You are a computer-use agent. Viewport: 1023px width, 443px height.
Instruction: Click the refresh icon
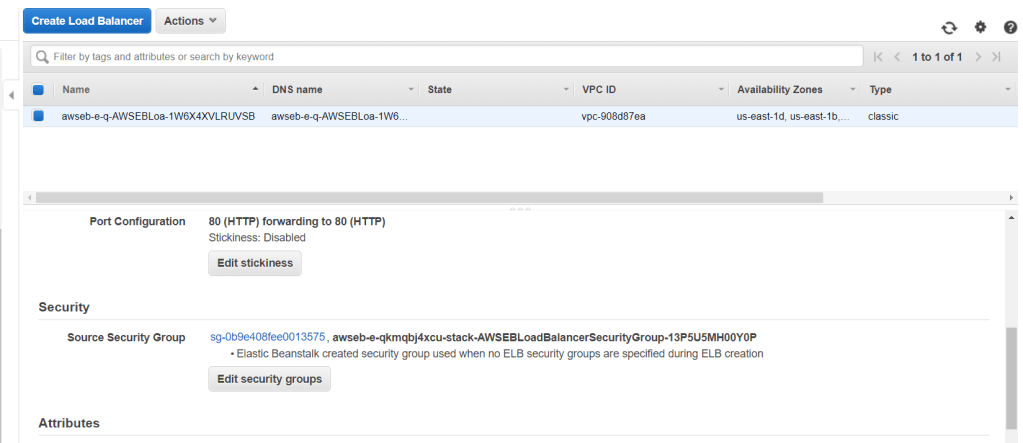point(949,27)
